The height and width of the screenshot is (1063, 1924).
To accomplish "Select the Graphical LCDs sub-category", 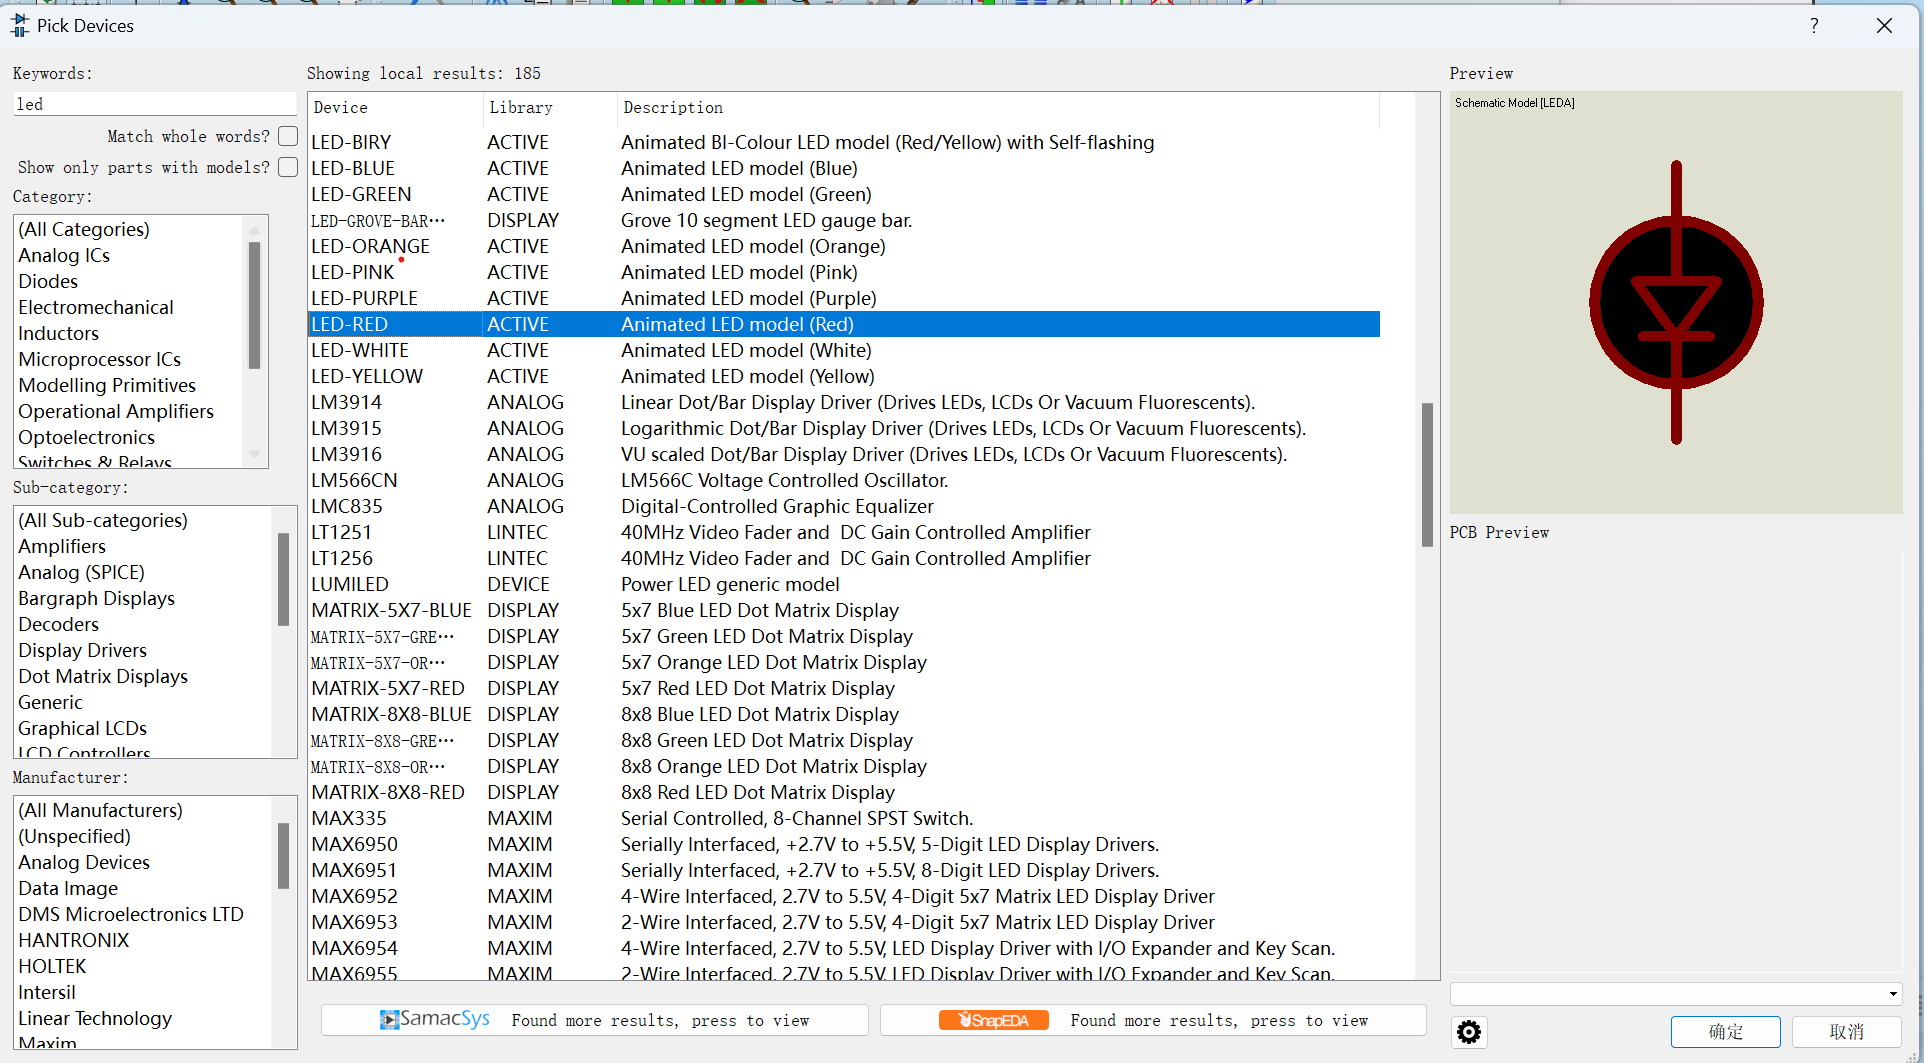I will click(82, 728).
